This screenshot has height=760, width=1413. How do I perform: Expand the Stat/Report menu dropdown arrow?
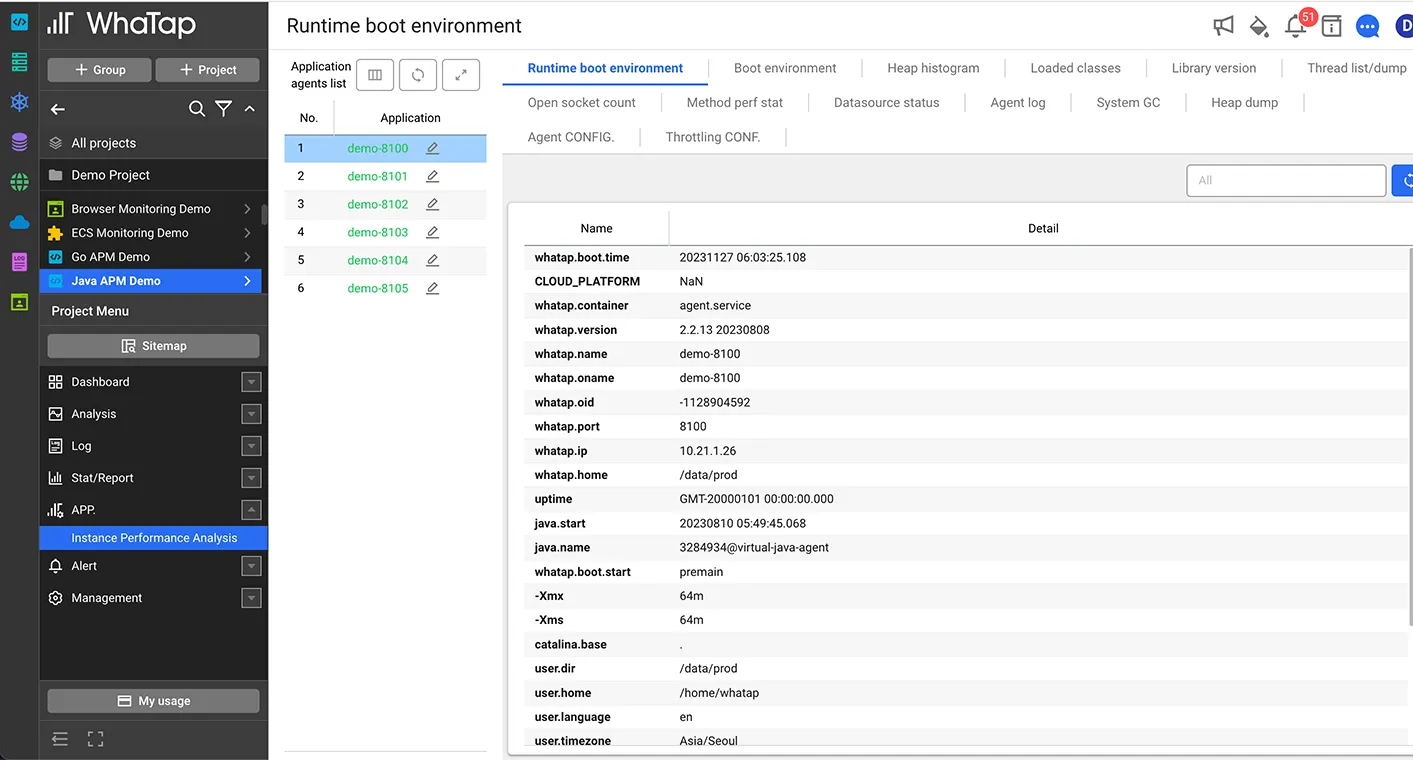(x=252, y=478)
